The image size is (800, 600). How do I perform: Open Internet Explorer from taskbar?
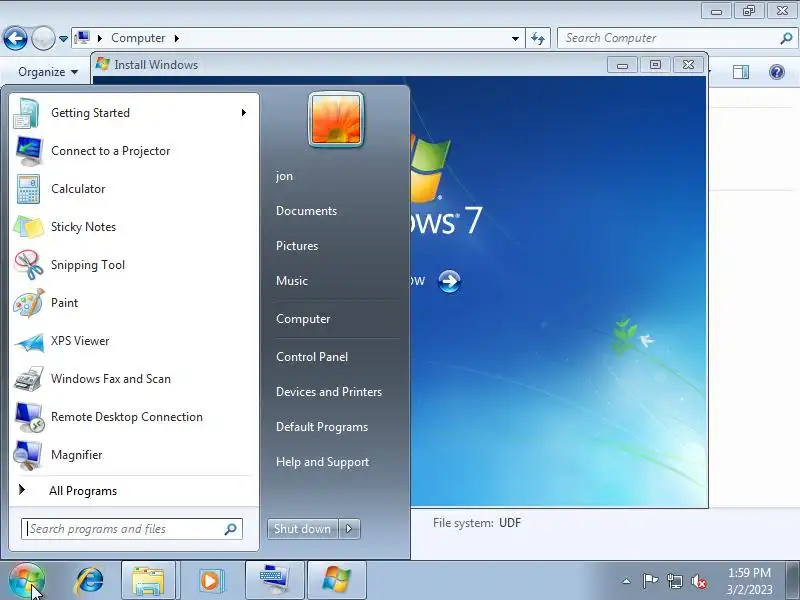click(89, 581)
